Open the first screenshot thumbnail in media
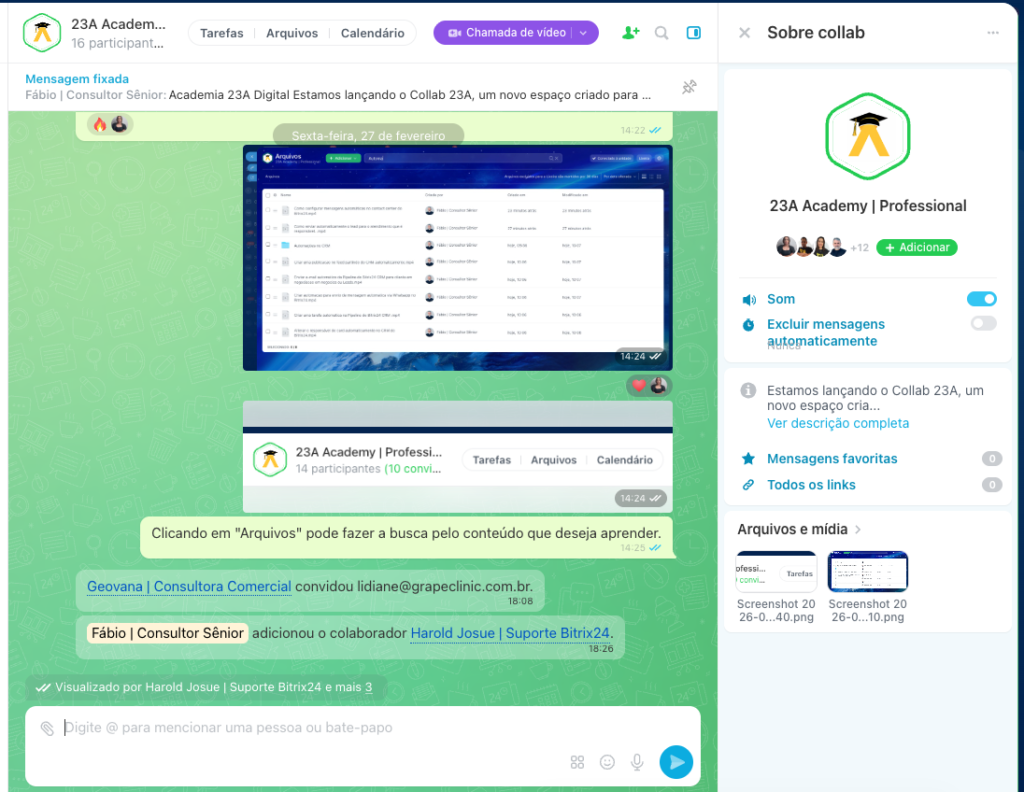Screen dimensions: 1024x792 coord(777,572)
